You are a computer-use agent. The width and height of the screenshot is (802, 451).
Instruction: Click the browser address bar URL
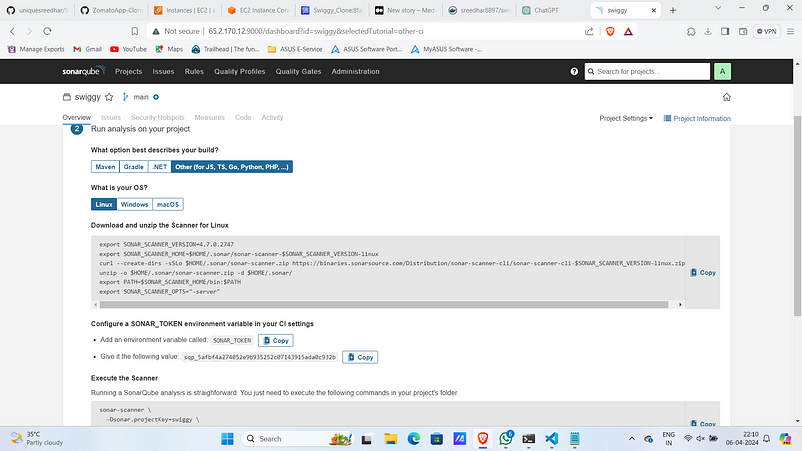click(316, 31)
